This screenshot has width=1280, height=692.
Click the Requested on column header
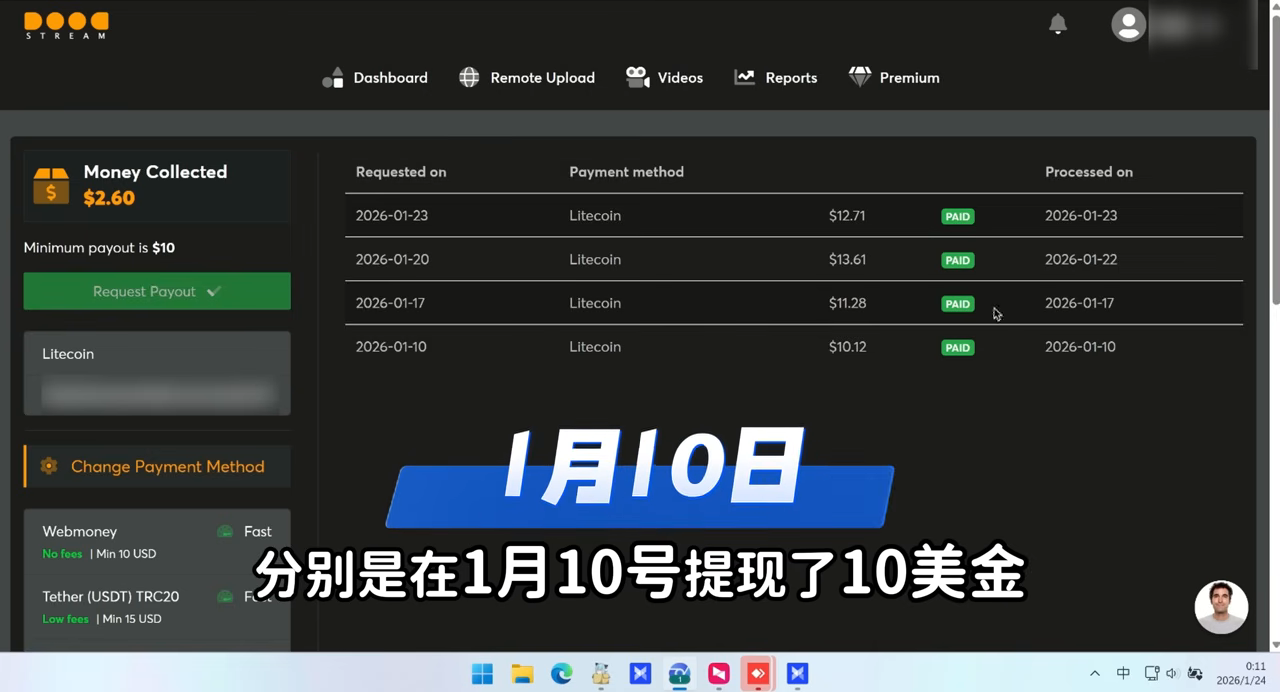coord(401,172)
